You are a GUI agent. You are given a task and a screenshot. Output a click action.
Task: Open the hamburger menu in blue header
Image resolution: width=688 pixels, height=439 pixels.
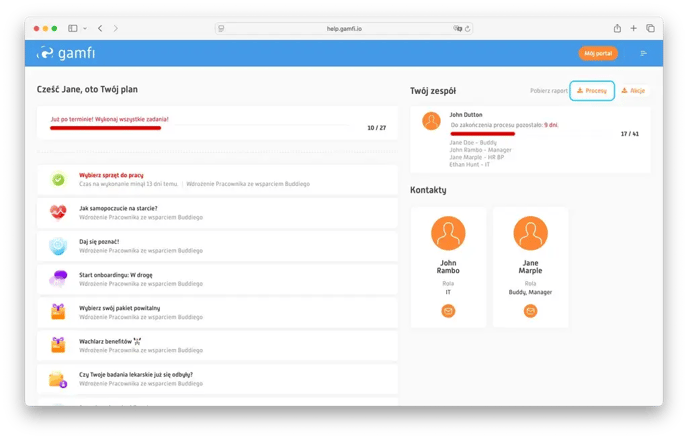click(x=643, y=53)
